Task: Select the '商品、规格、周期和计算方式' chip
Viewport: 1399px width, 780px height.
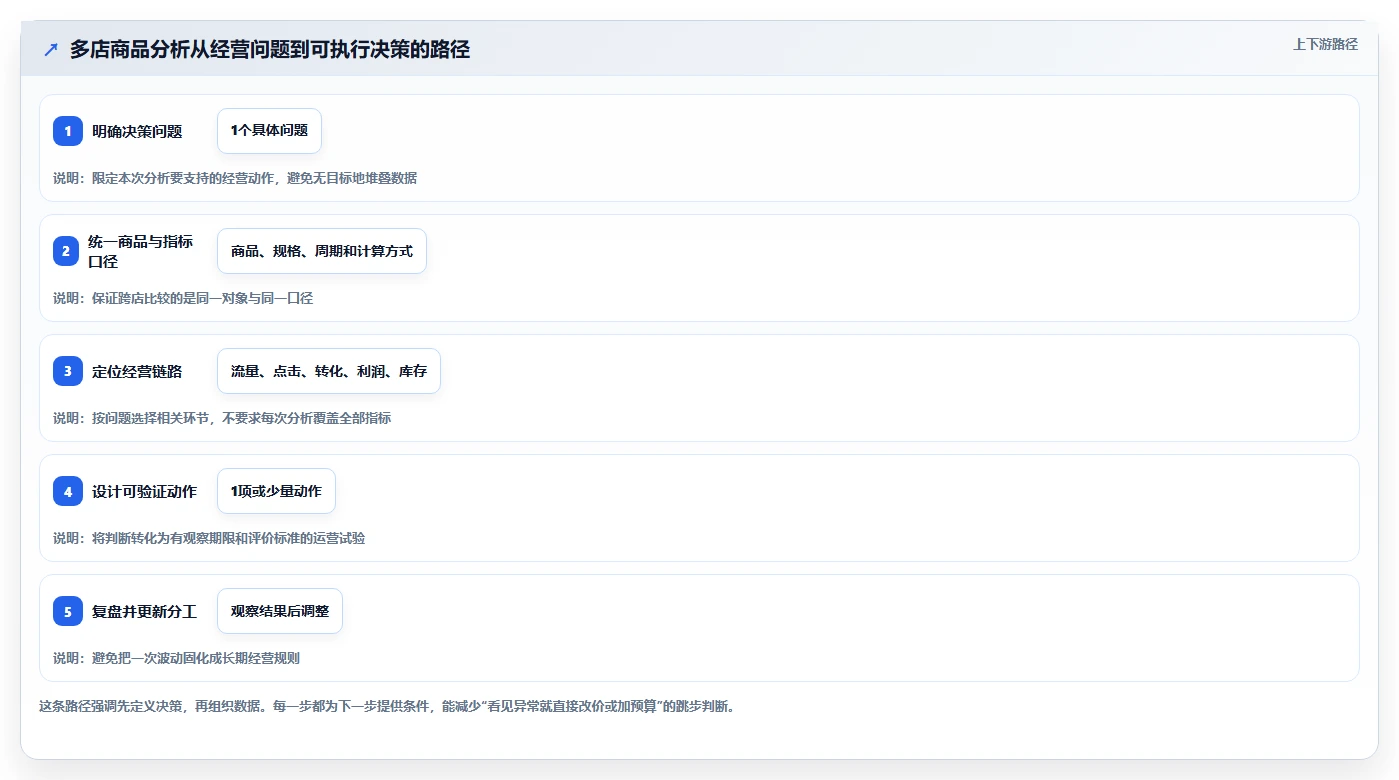Action: (x=322, y=251)
